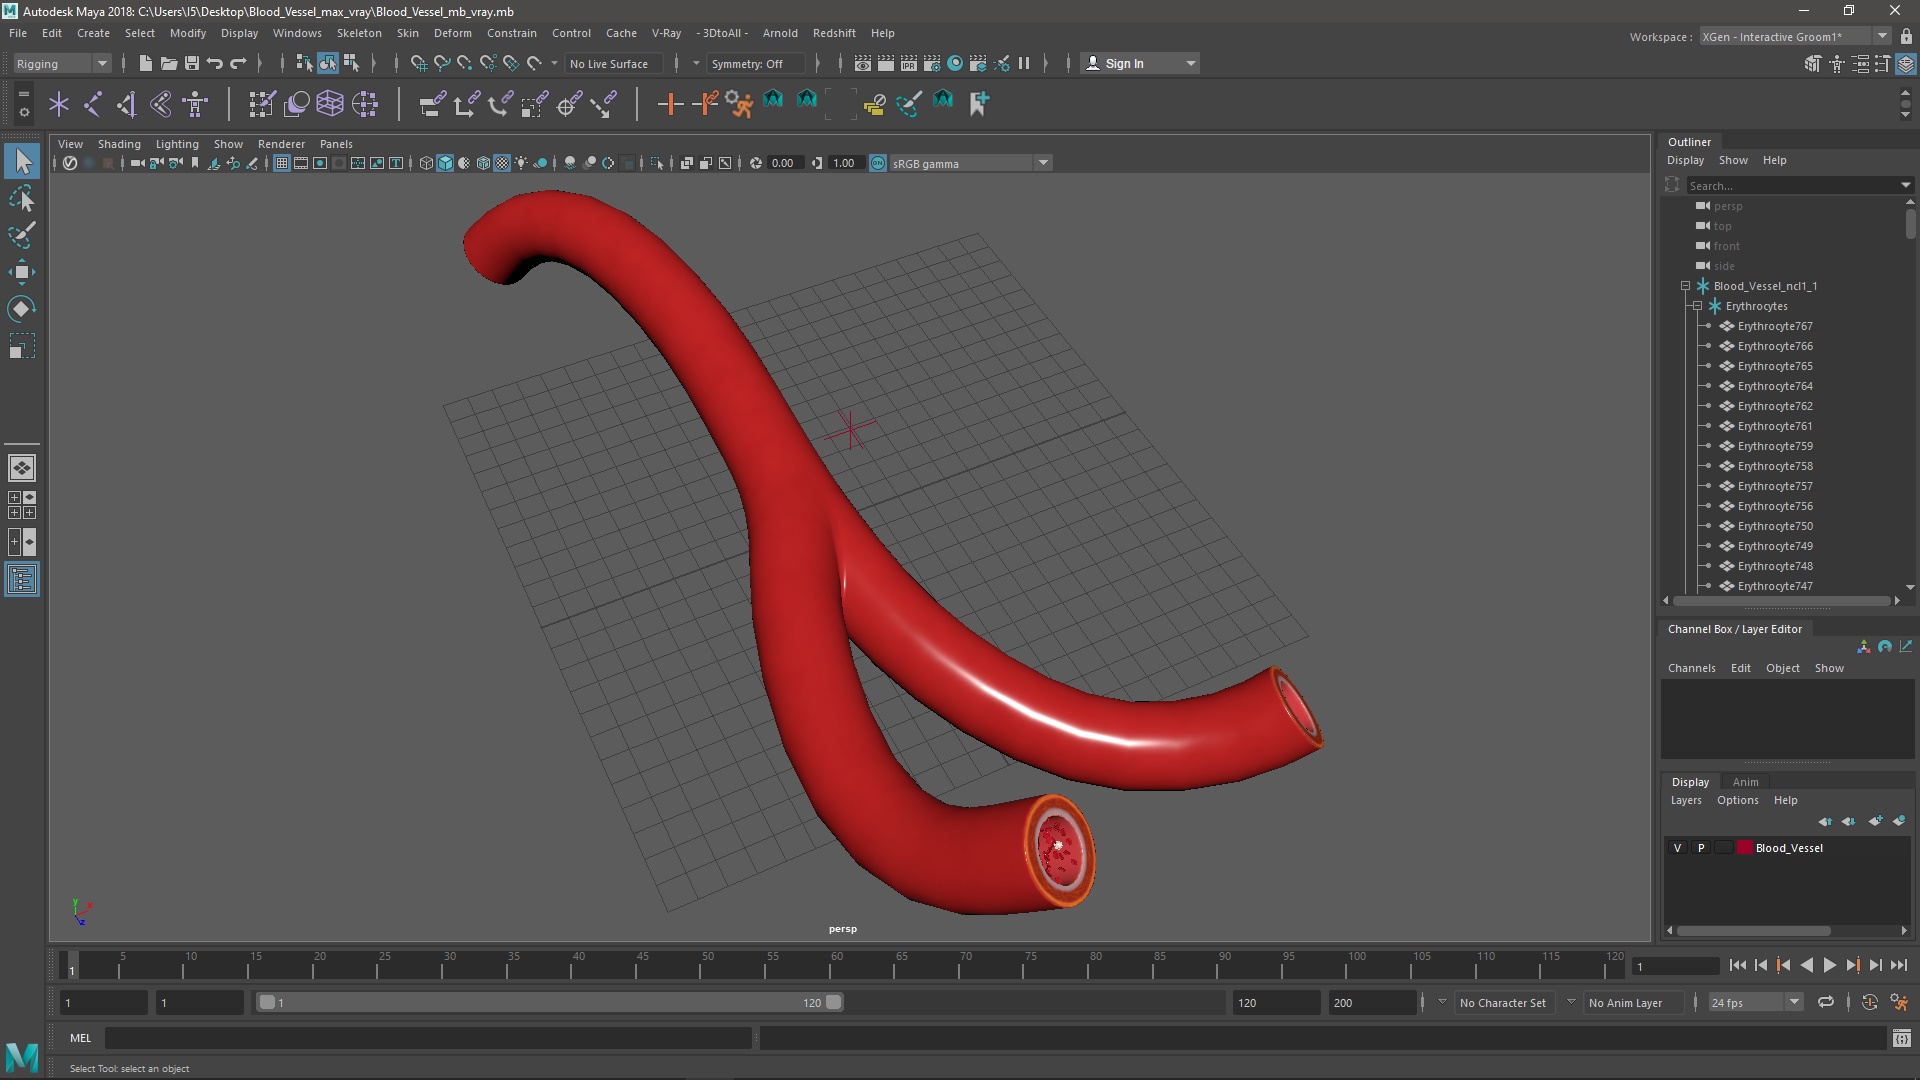1920x1080 pixels.
Task: Click the Open Scene folder icon
Action: pos(168,63)
